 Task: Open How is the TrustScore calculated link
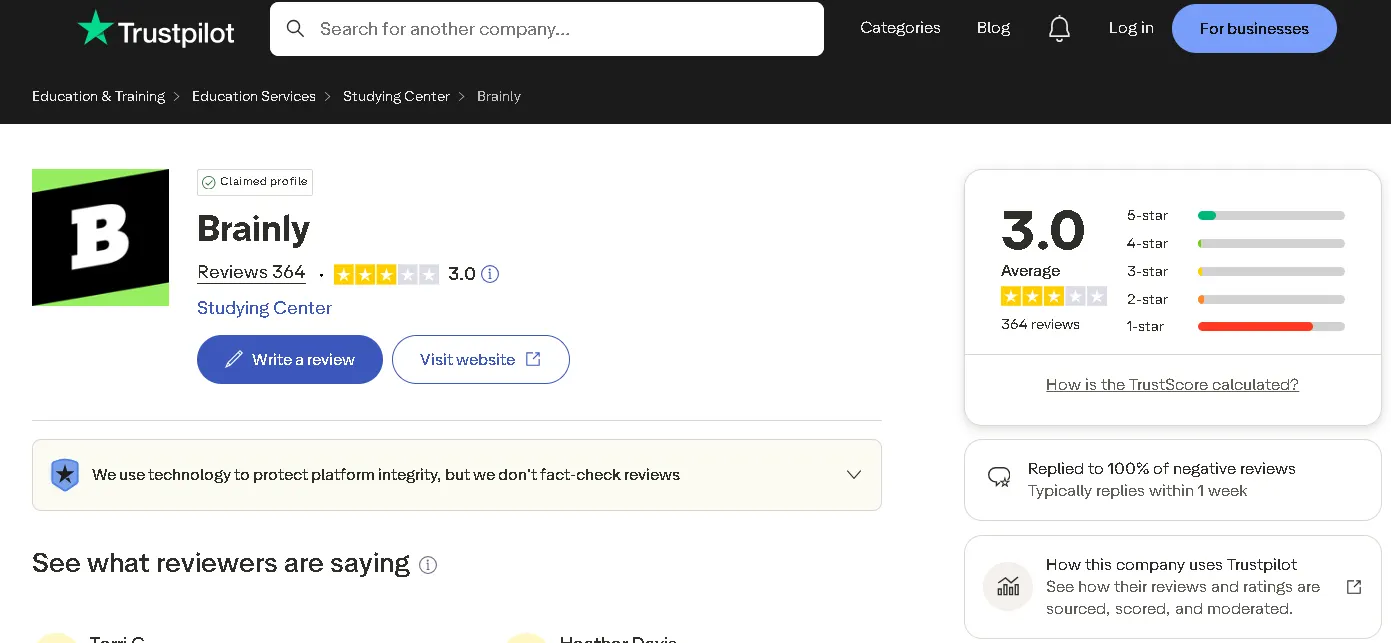pyautogui.click(x=1172, y=384)
